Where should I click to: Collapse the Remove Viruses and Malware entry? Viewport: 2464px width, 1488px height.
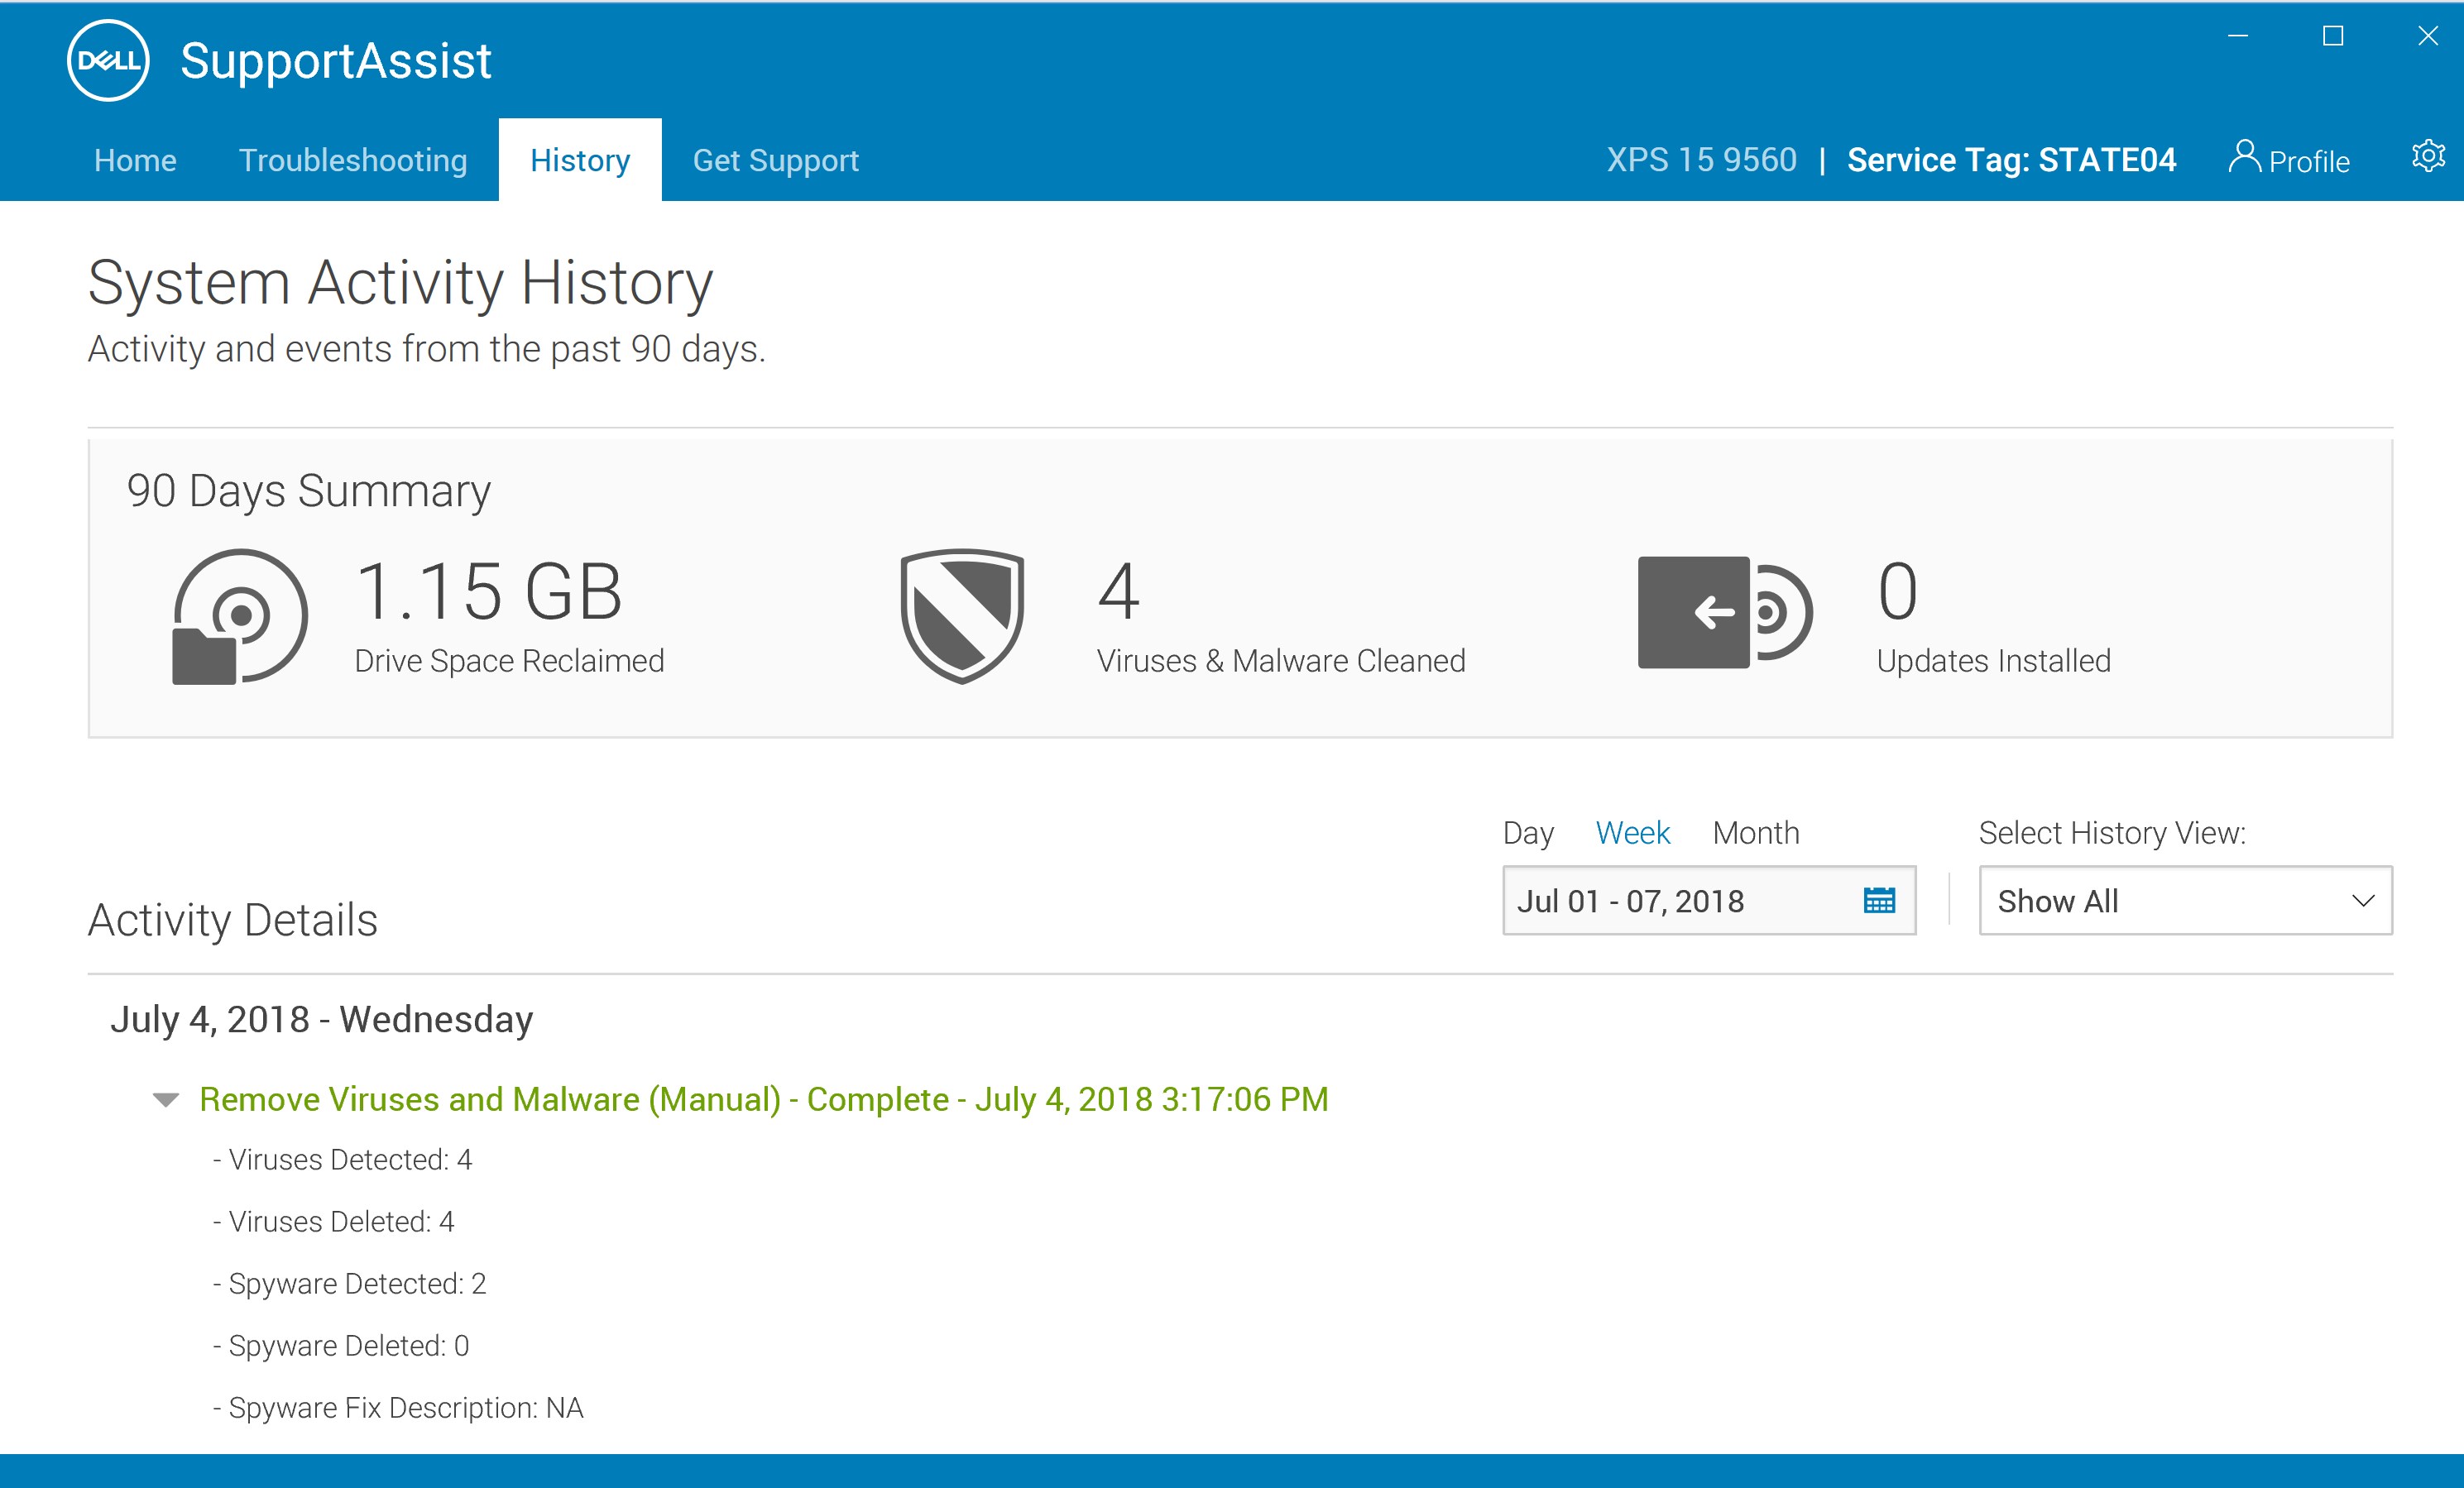pyautogui.click(x=165, y=1101)
